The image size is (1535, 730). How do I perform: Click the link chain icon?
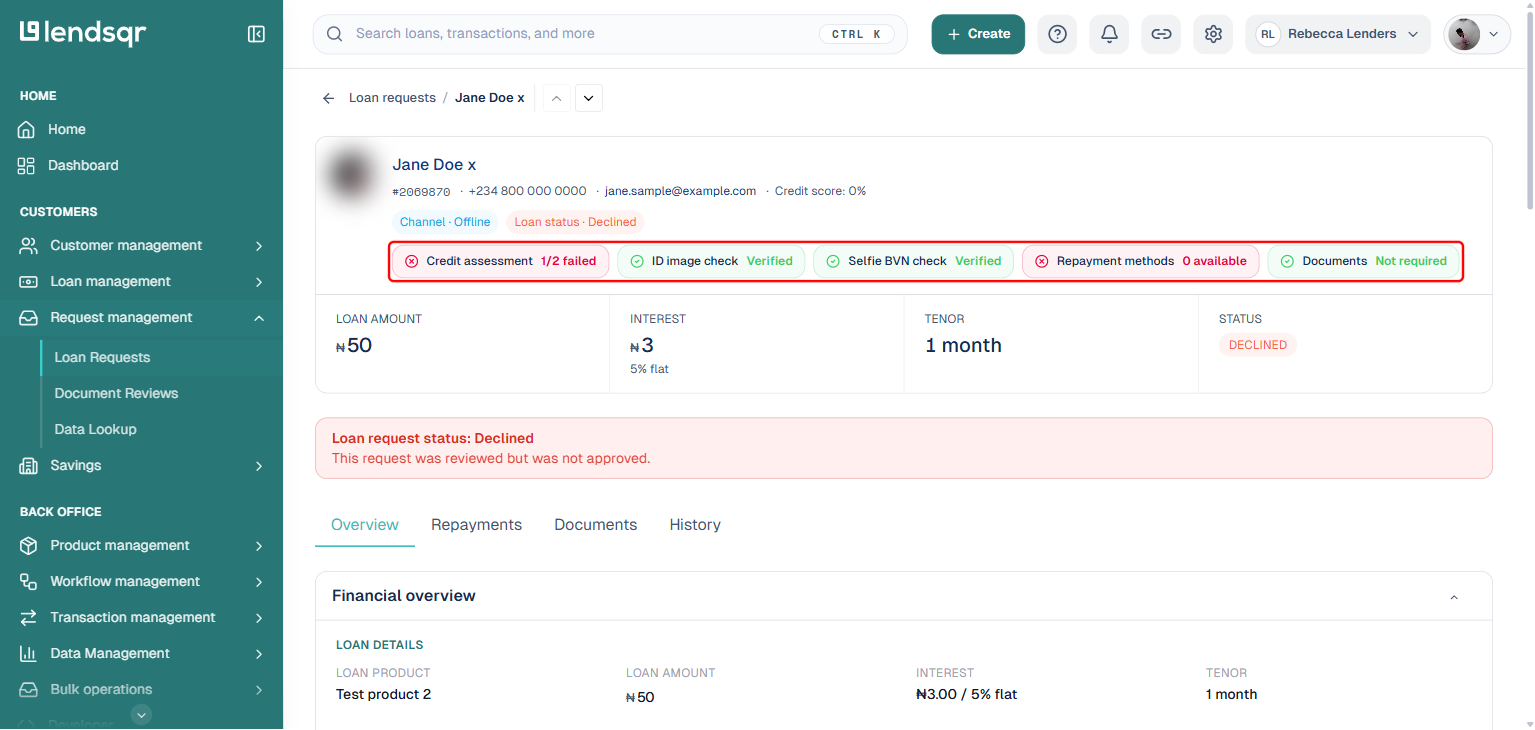1161,34
